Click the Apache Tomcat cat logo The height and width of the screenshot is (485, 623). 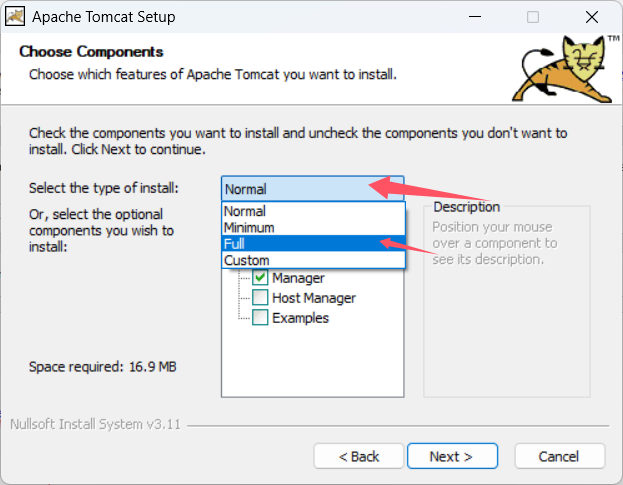coord(567,68)
